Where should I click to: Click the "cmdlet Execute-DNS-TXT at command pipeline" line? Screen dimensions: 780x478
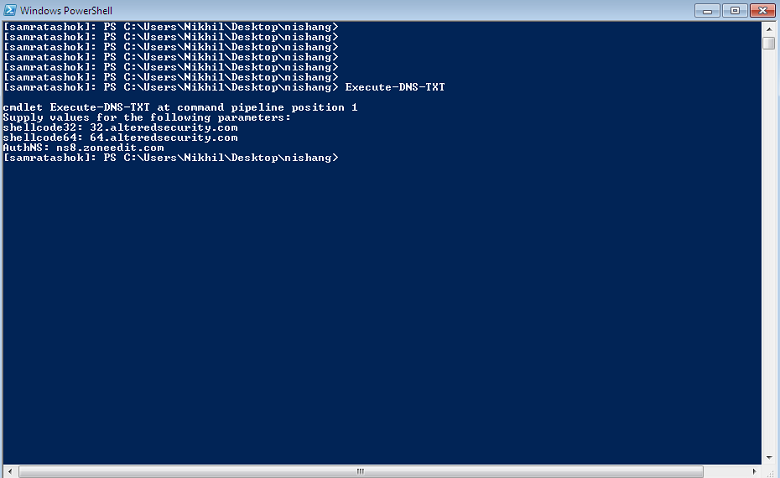tap(180, 107)
